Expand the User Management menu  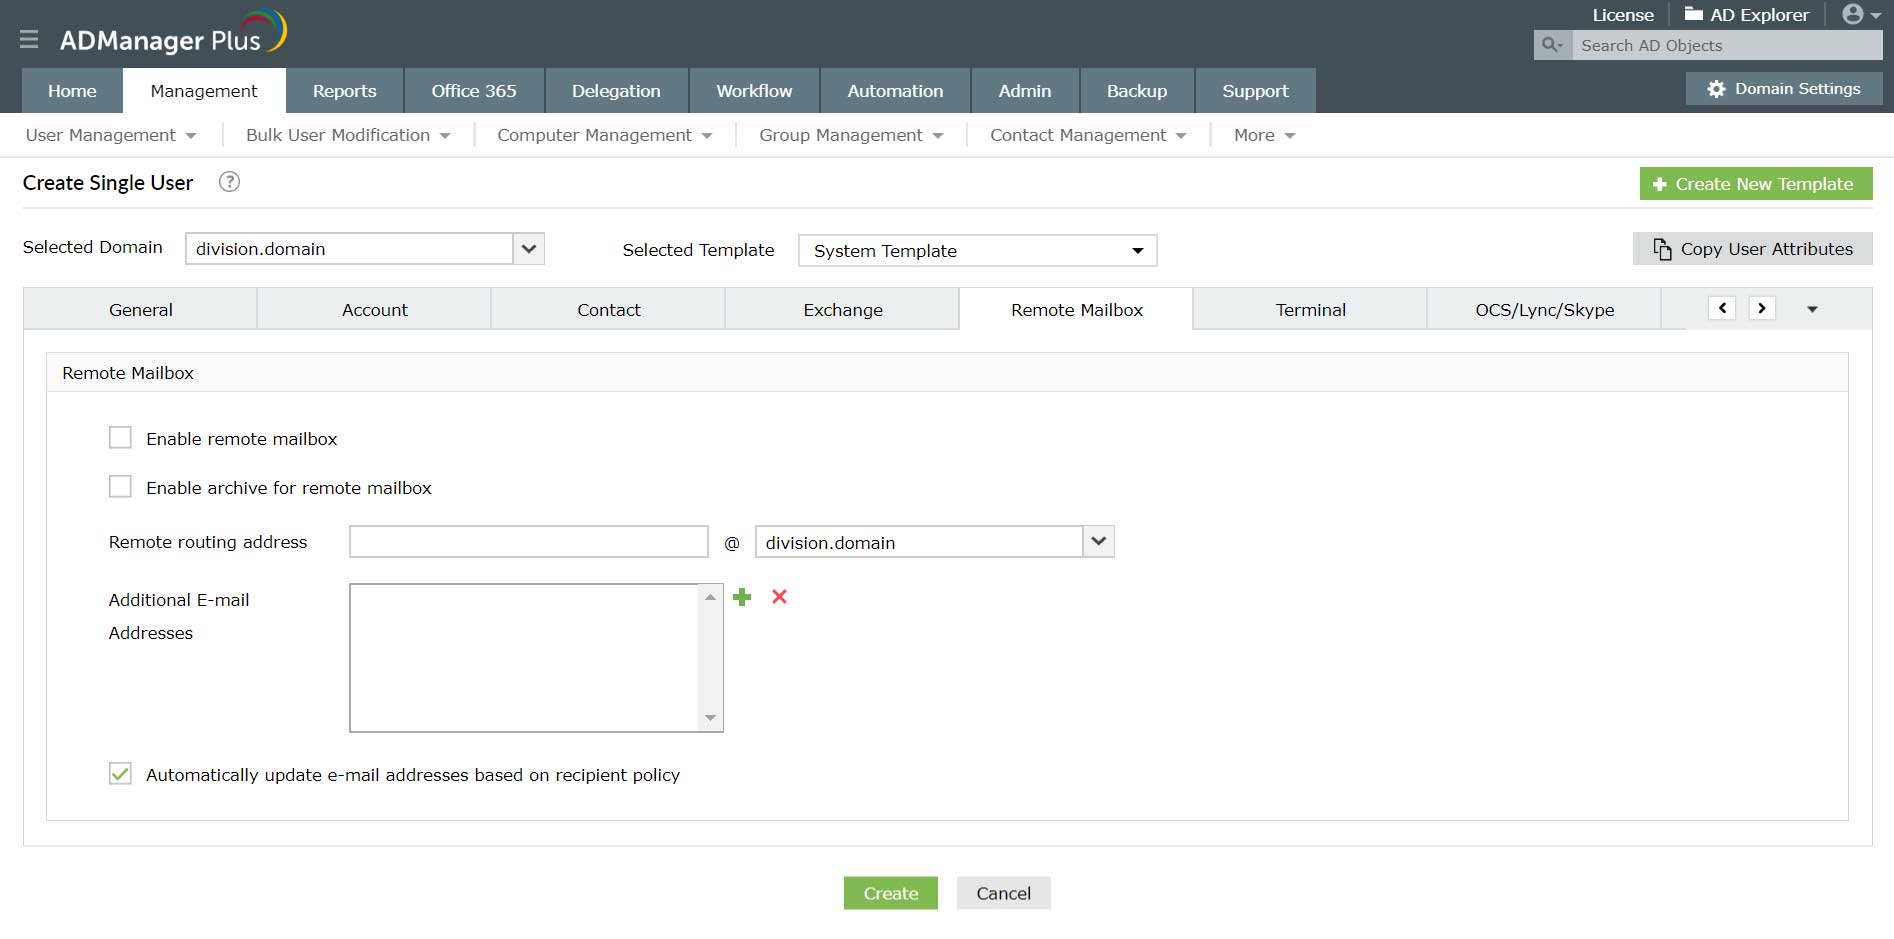click(110, 135)
